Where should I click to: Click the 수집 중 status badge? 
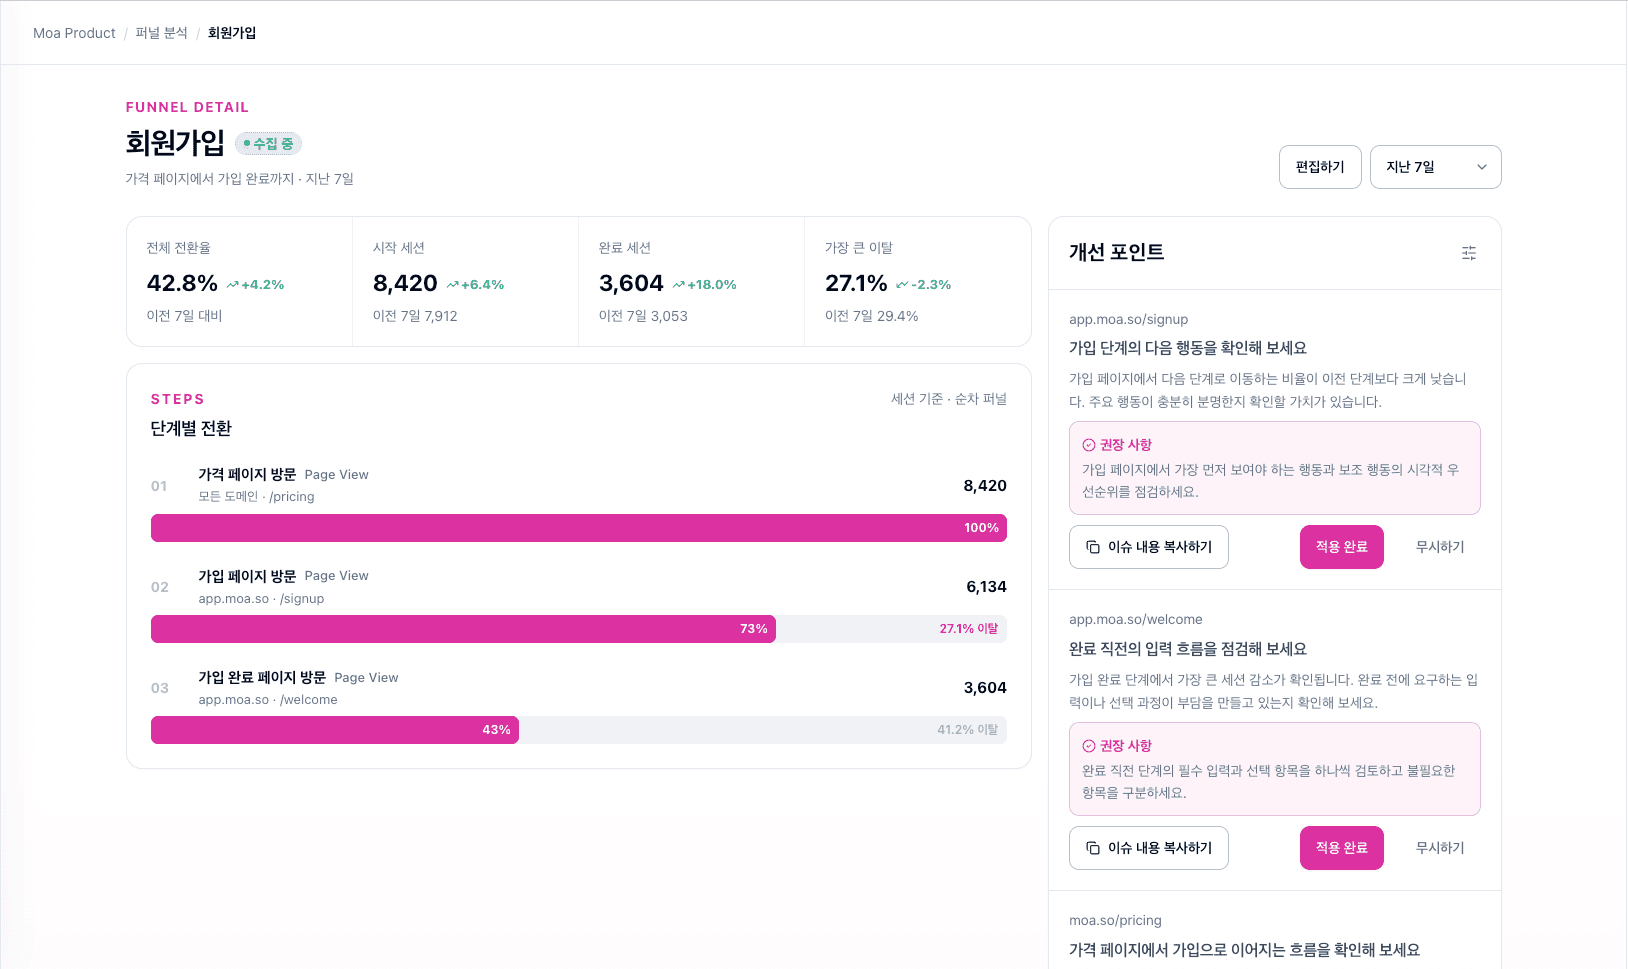pos(268,144)
